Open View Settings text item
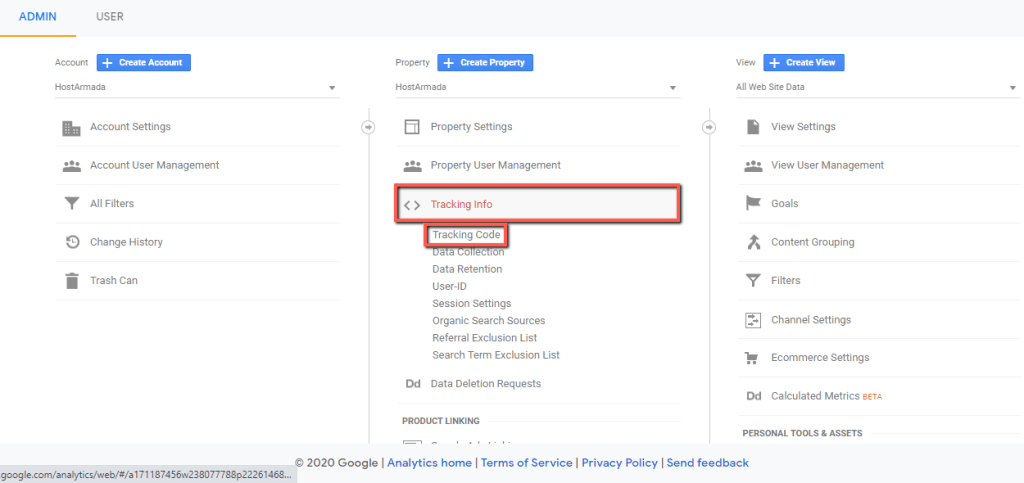The height and width of the screenshot is (483, 1024). tap(803, 127)
